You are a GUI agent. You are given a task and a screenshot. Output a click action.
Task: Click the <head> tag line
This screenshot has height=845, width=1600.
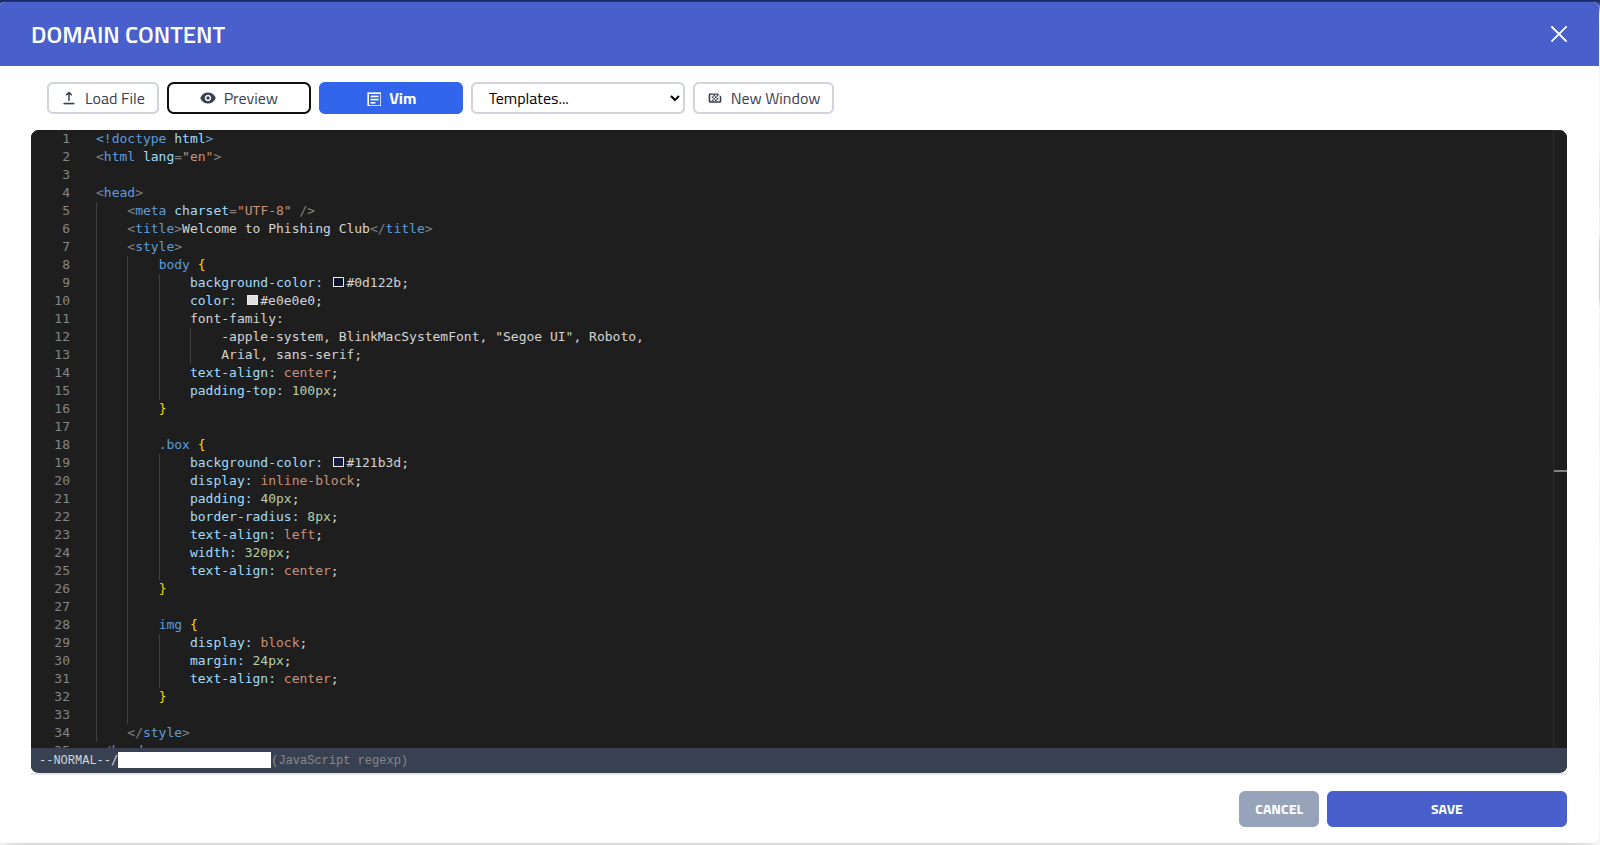pos(119,193)
